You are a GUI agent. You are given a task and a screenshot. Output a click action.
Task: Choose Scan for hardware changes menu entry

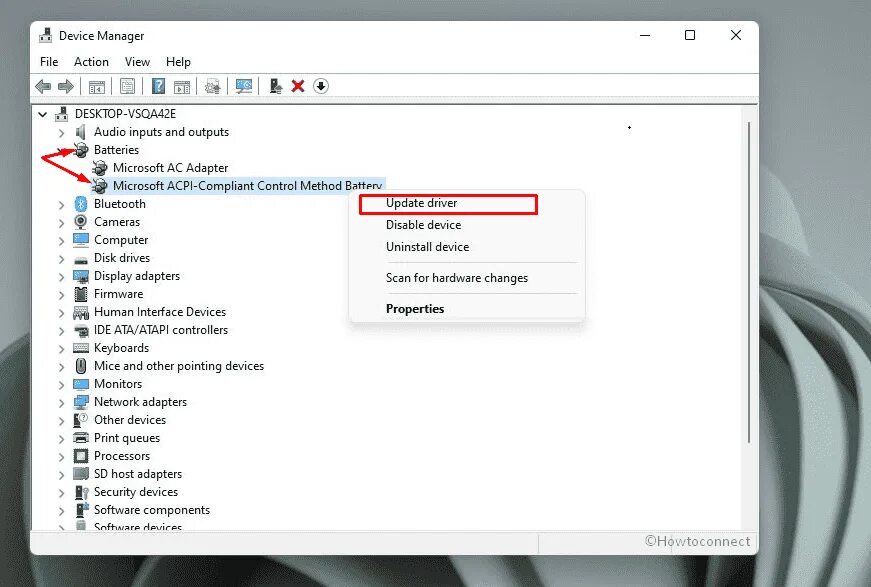[x=457, y=278]
